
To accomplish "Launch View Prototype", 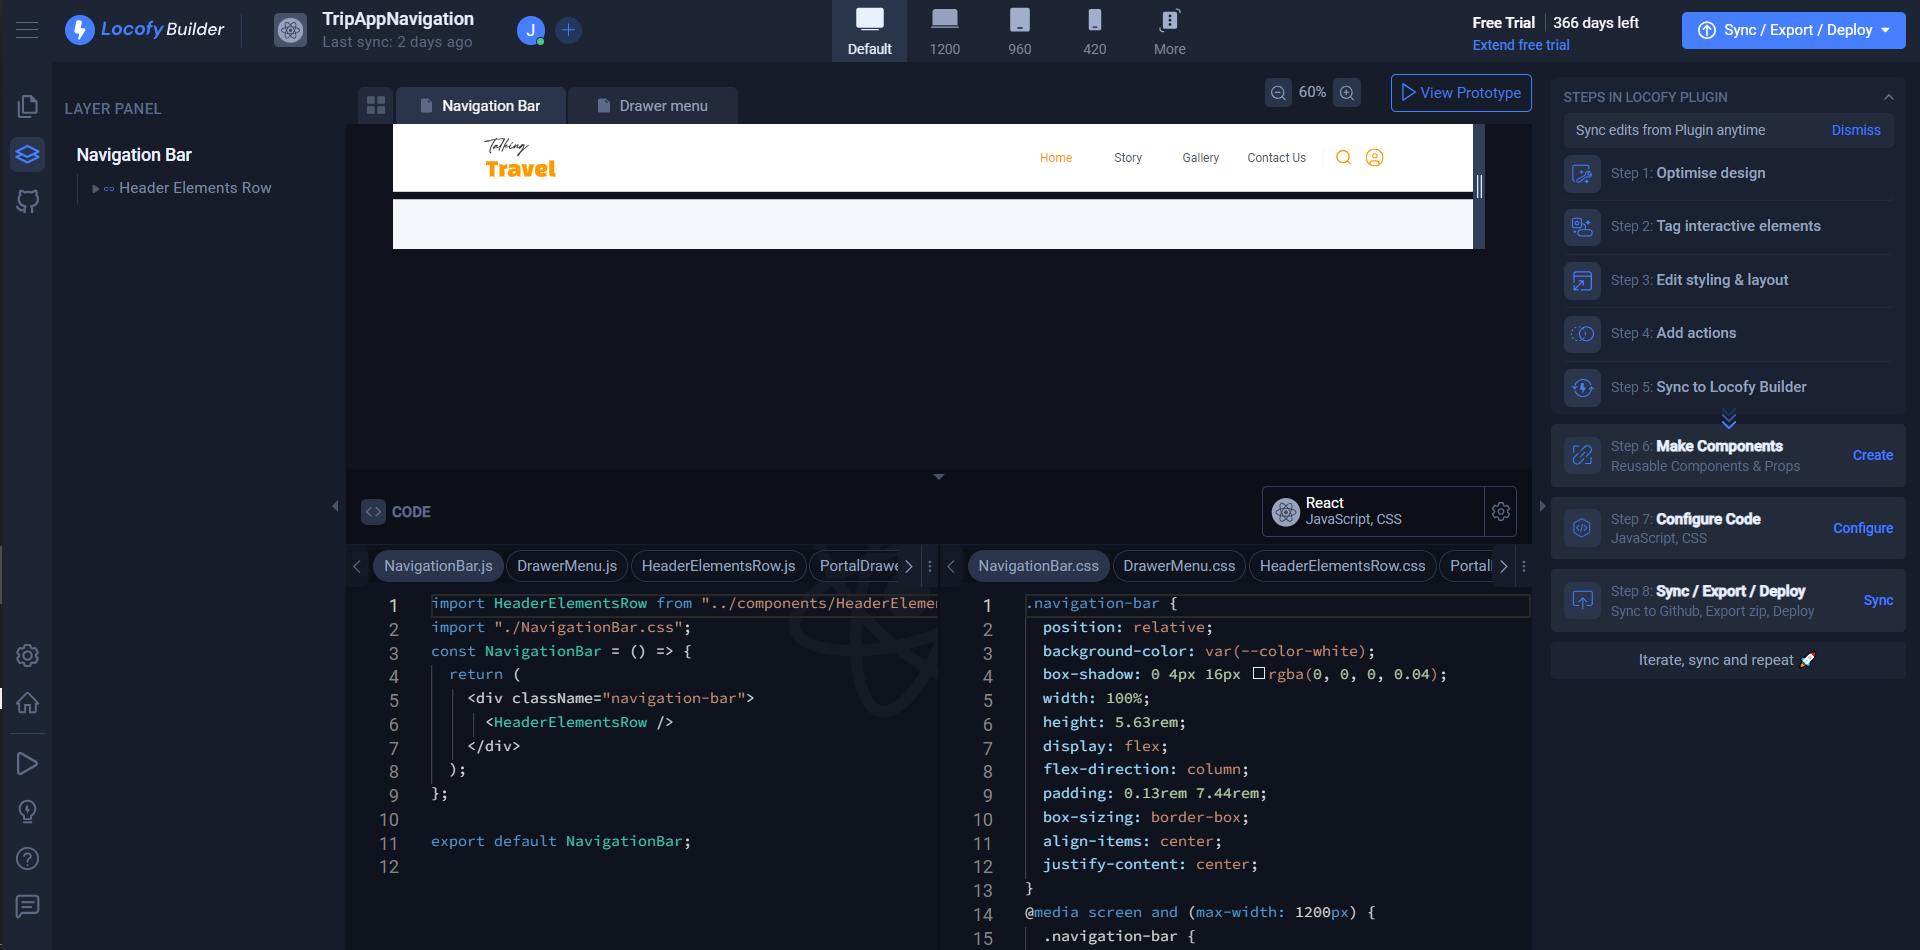I will point(1461,92).
